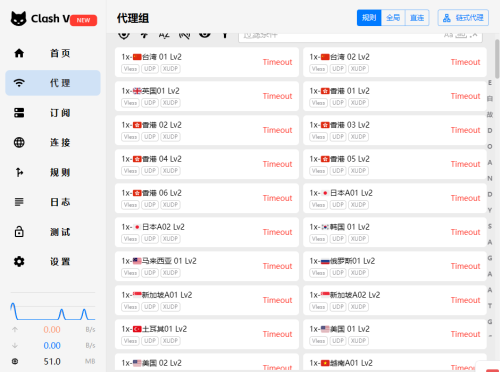This screenshot has height=372, width=500.
Task: Retest Timeout on 1x-新加坡A02 Lv2
Action: coord(465,300)
